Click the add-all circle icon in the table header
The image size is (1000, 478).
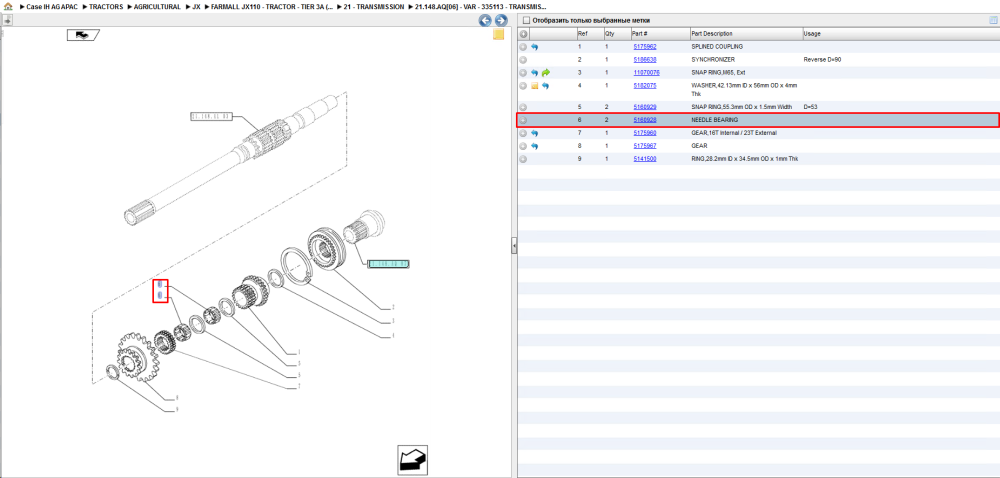pyautogui.click(x=523, y=34)
